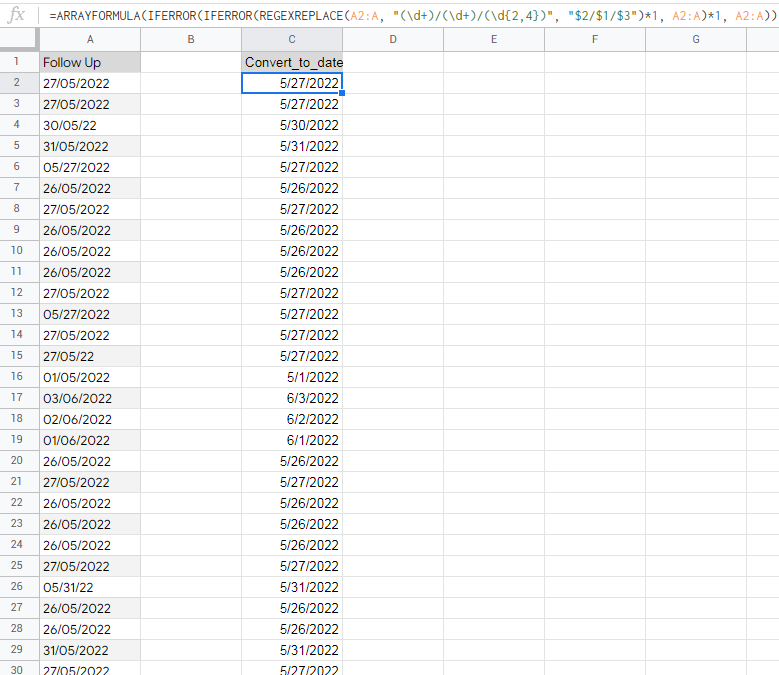
Task: Click empty cell D2
Action: coord(393,83)
